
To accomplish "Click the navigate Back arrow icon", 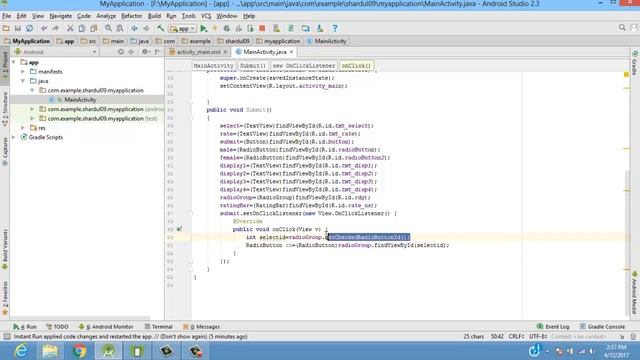I will (x=134, y=28).
